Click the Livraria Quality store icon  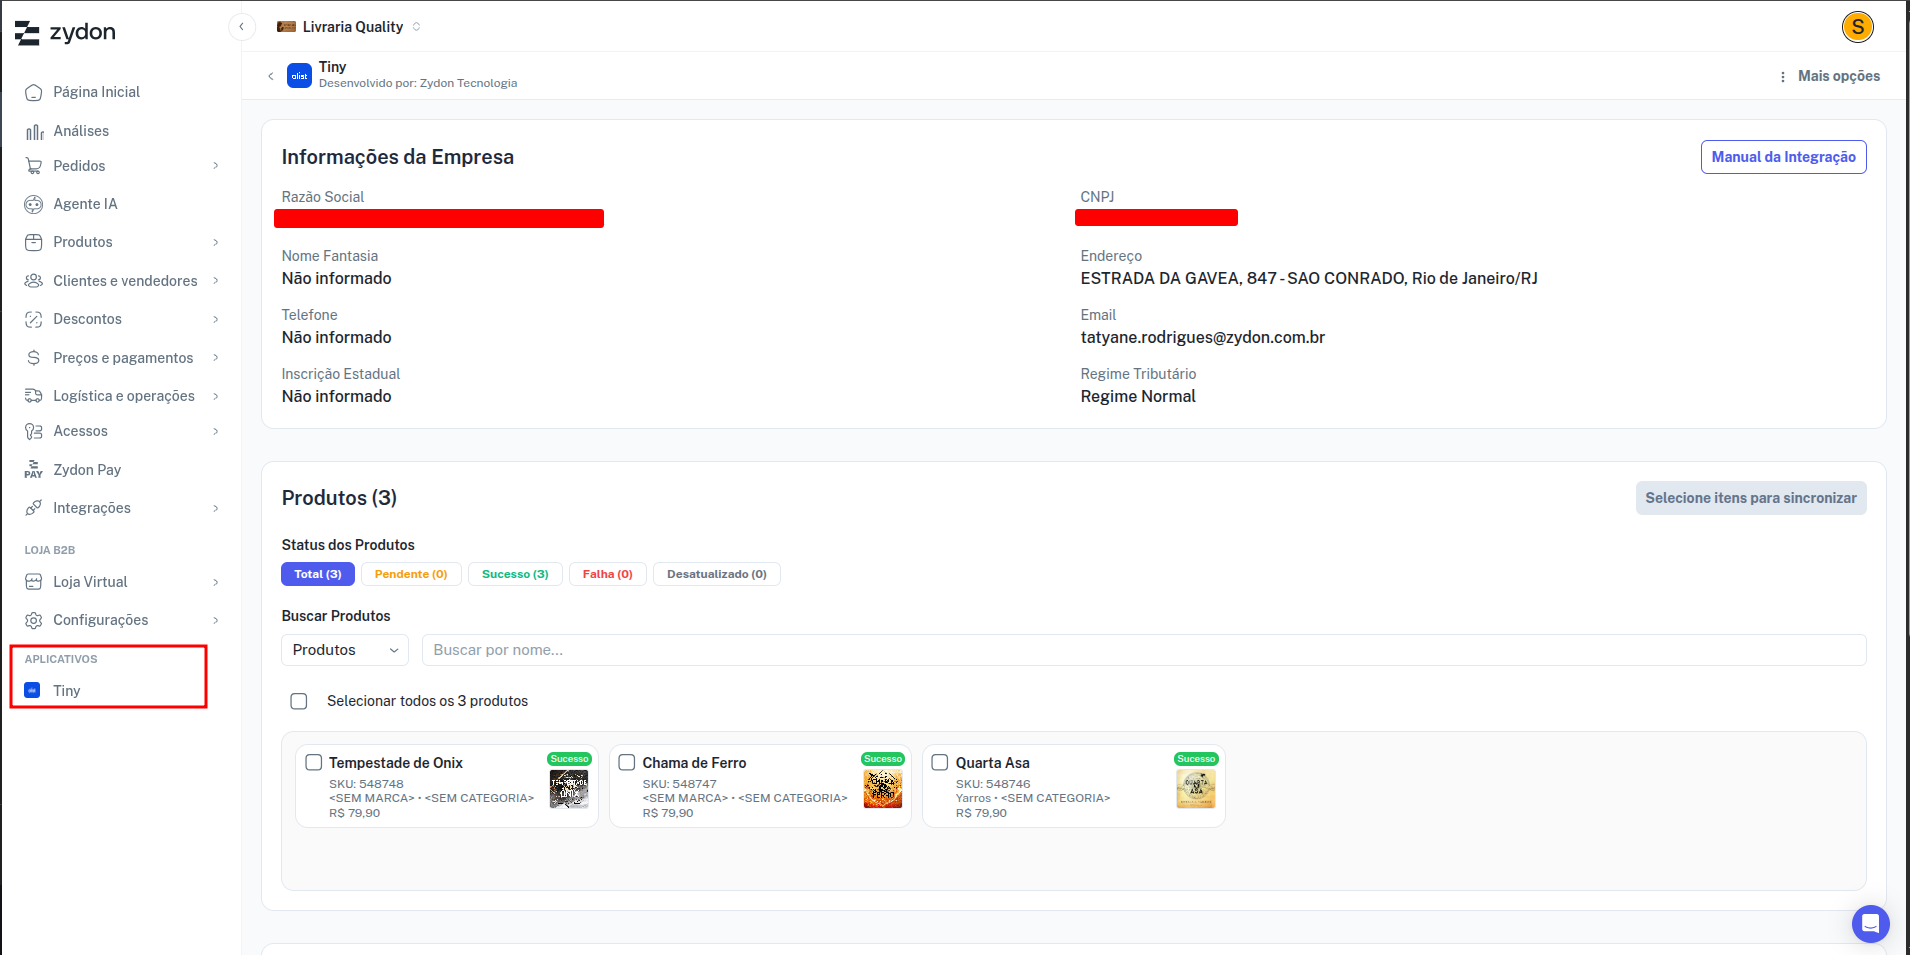click(286, 27)
